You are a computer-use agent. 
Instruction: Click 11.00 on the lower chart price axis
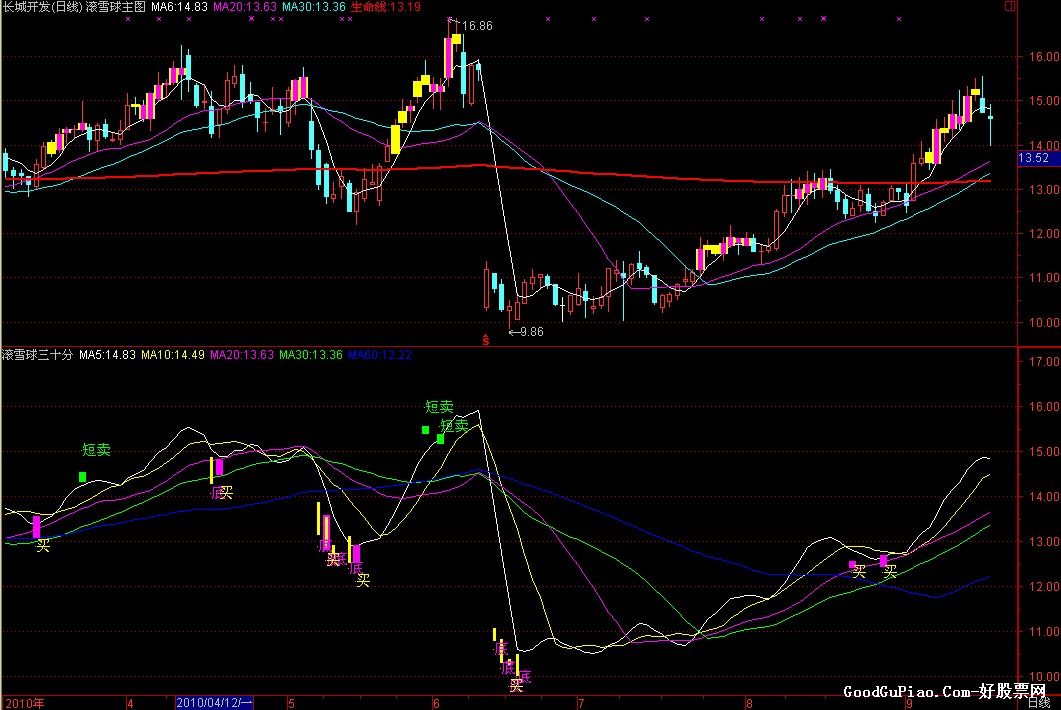[1043, 631]
